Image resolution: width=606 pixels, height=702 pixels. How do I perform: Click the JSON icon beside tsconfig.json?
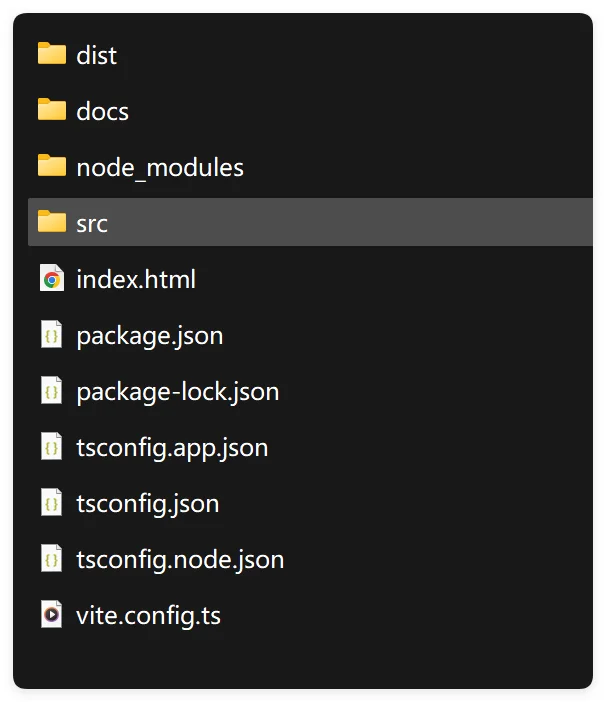point(51,503)
